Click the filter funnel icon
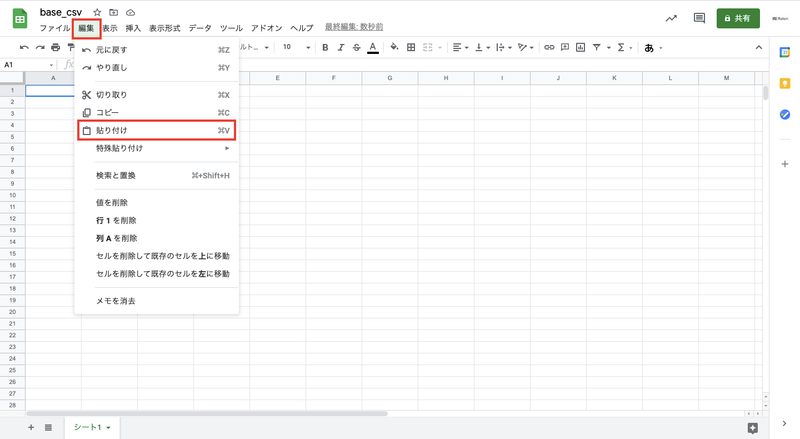The width and height of the screenshot is (800, 439). point(596,47)
